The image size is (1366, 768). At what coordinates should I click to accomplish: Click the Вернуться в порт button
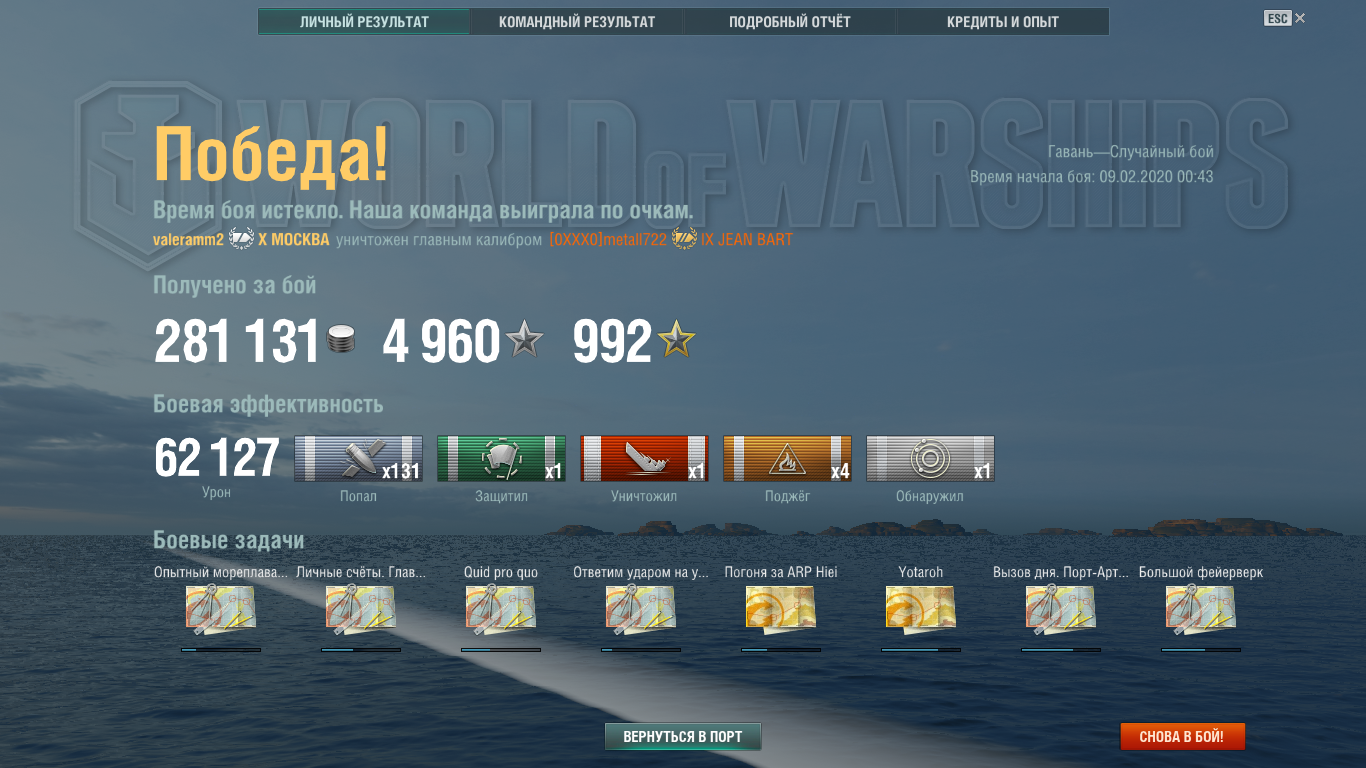point(683,737)
